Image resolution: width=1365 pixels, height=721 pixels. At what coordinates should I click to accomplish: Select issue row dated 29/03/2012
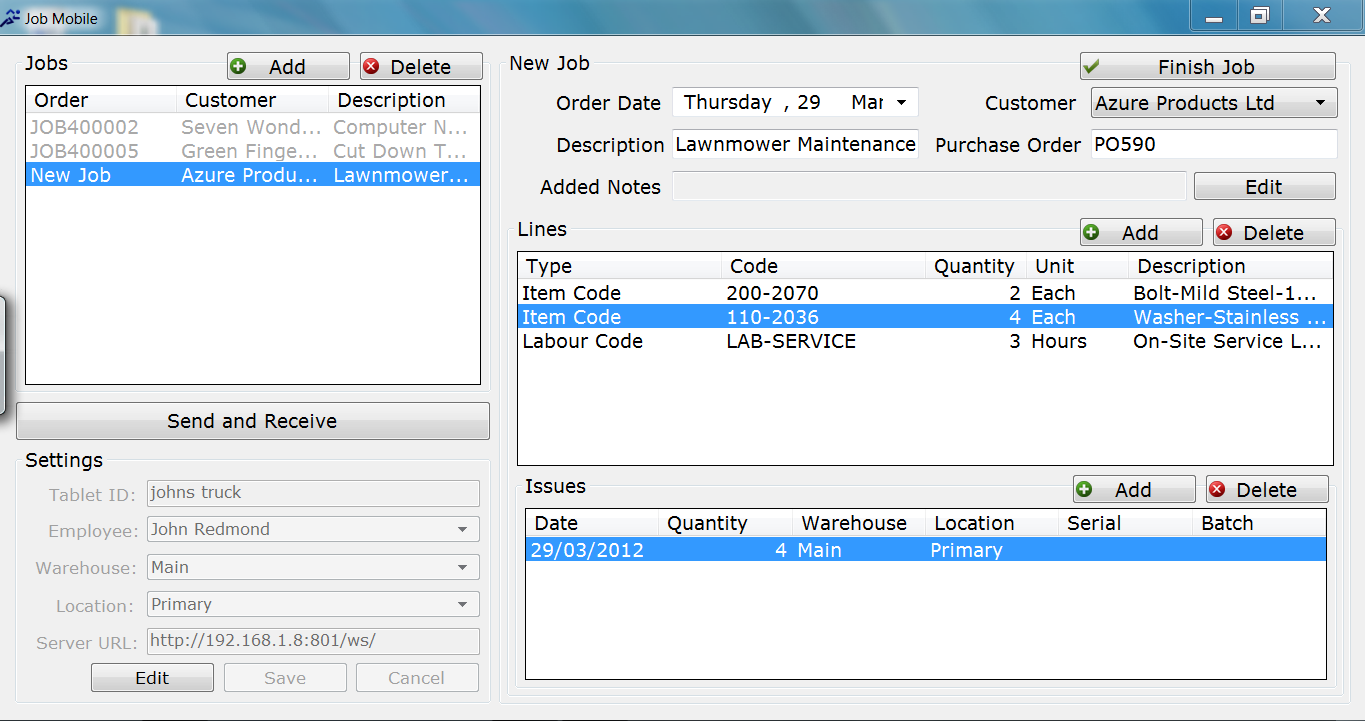[926, 550]
